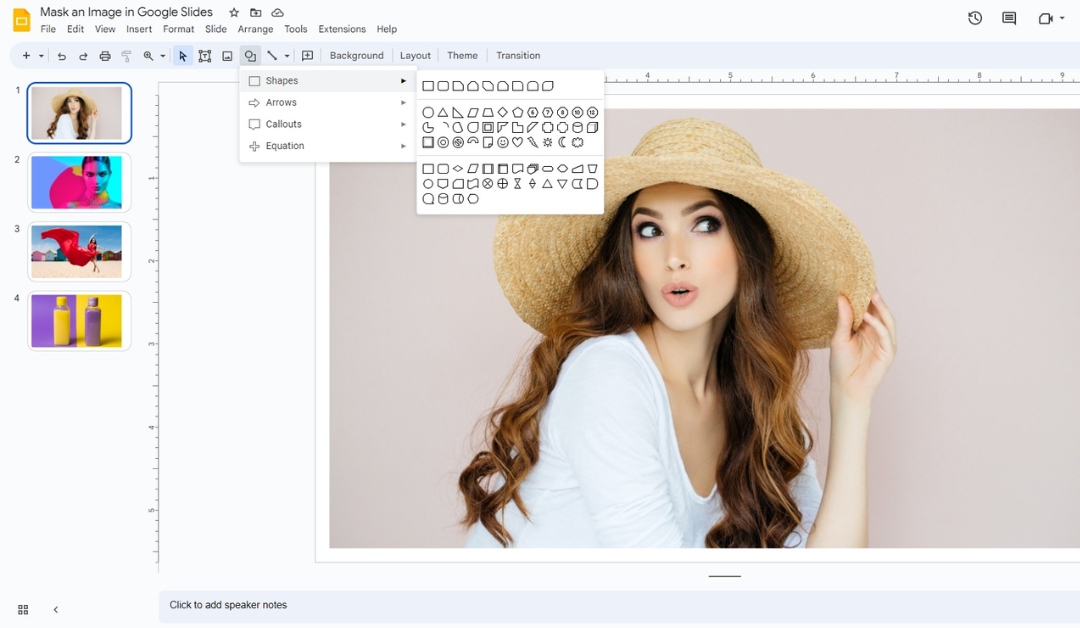Screen dimensions: 1080x628
Task: Open the Arrange menu
Action: [255, 29]
